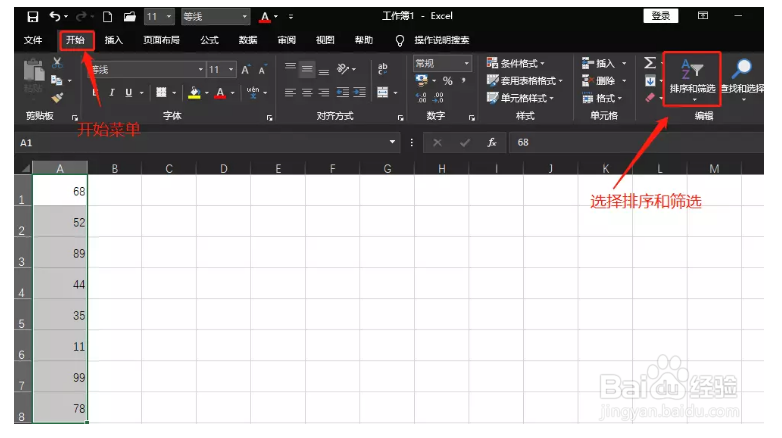Screen dimensions: 782x438
Task: Create a new blank workbook icon
Action: (x=107, y=17)
